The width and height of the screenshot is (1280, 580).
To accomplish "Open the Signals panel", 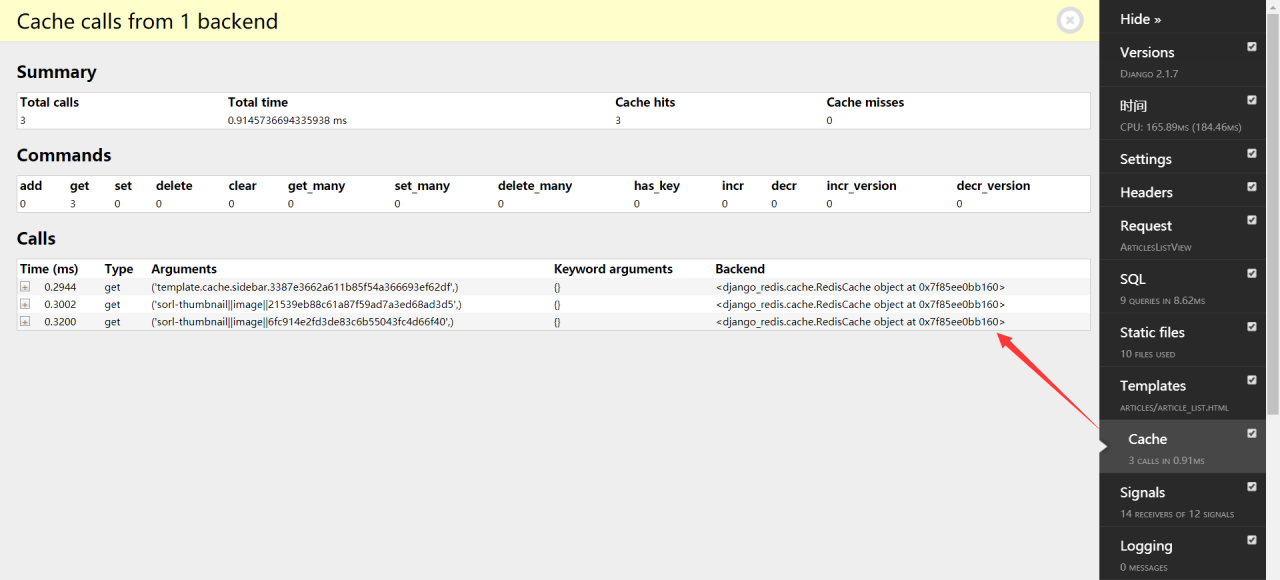I will tap(1142, 492).
